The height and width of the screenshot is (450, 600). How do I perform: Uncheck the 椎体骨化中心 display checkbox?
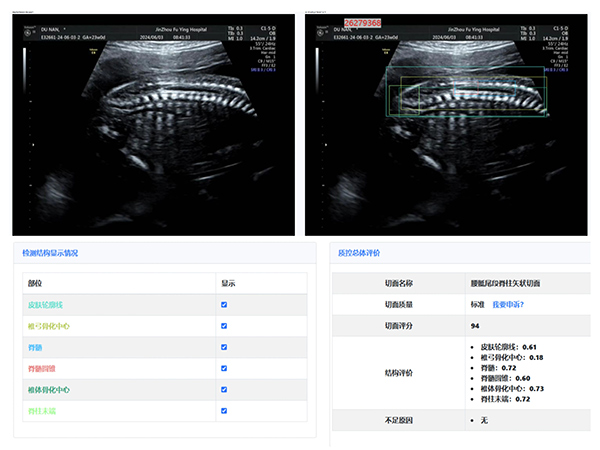tap(224, 389)
